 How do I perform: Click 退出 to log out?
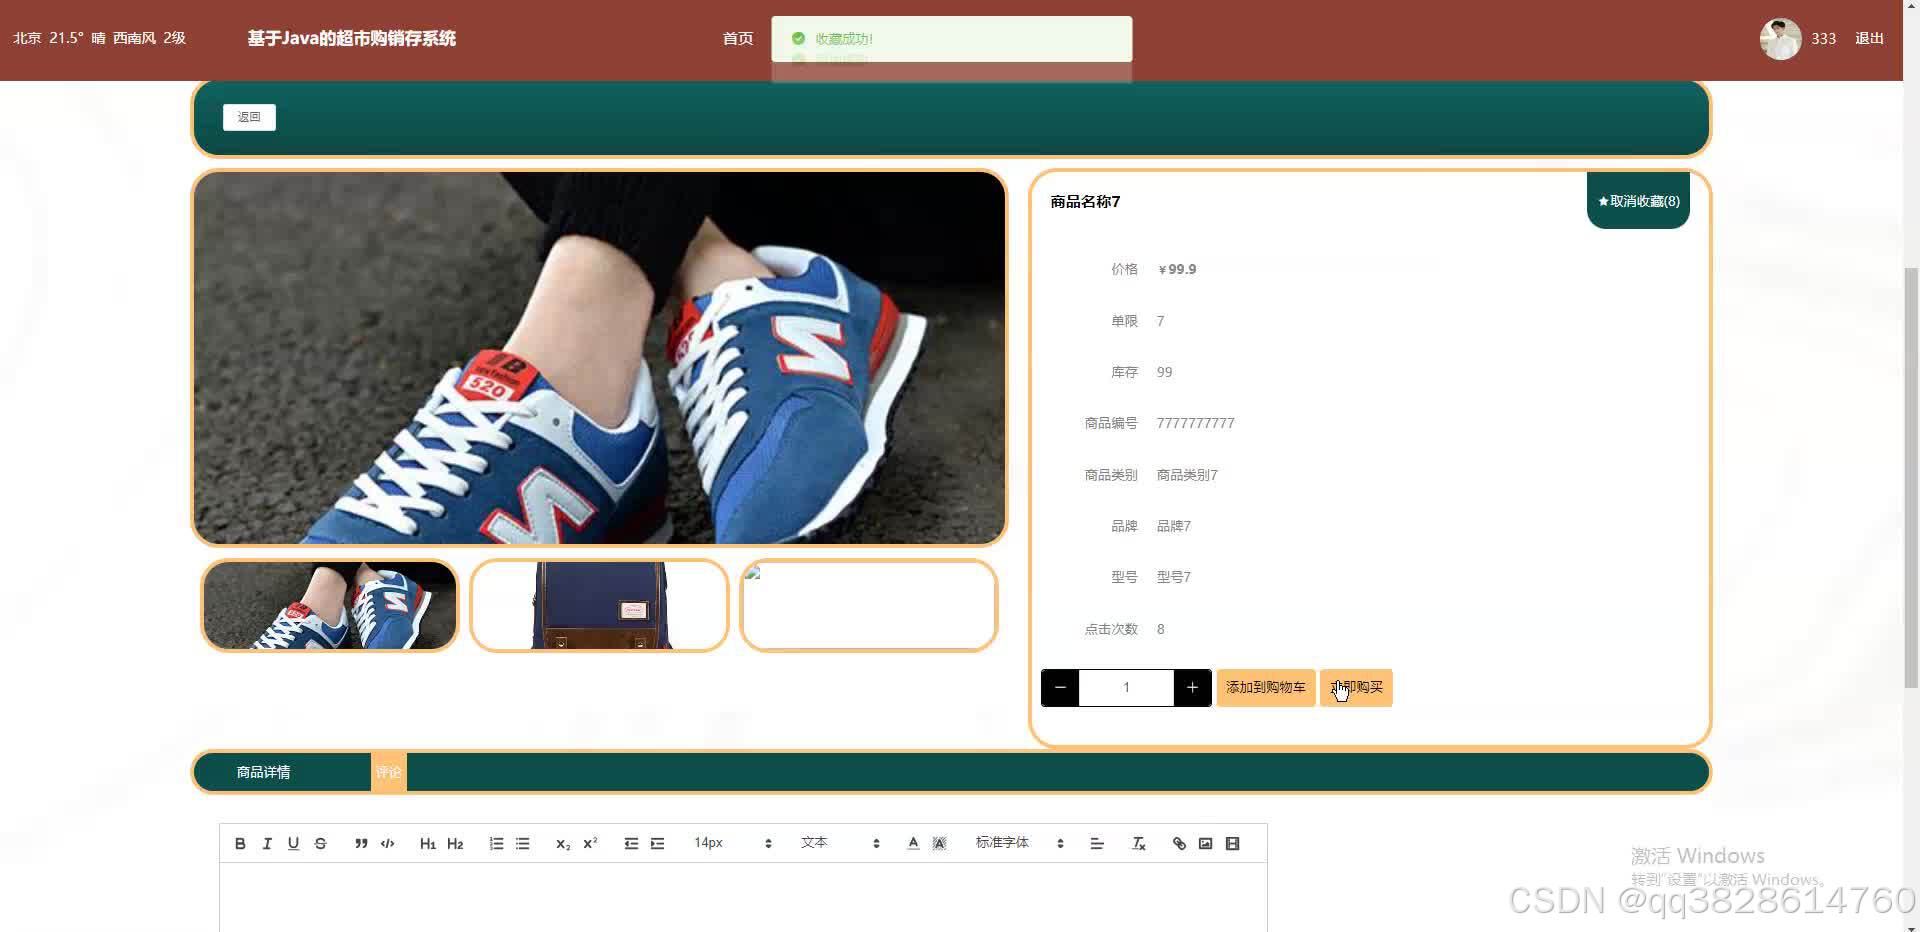[1869, 38]
